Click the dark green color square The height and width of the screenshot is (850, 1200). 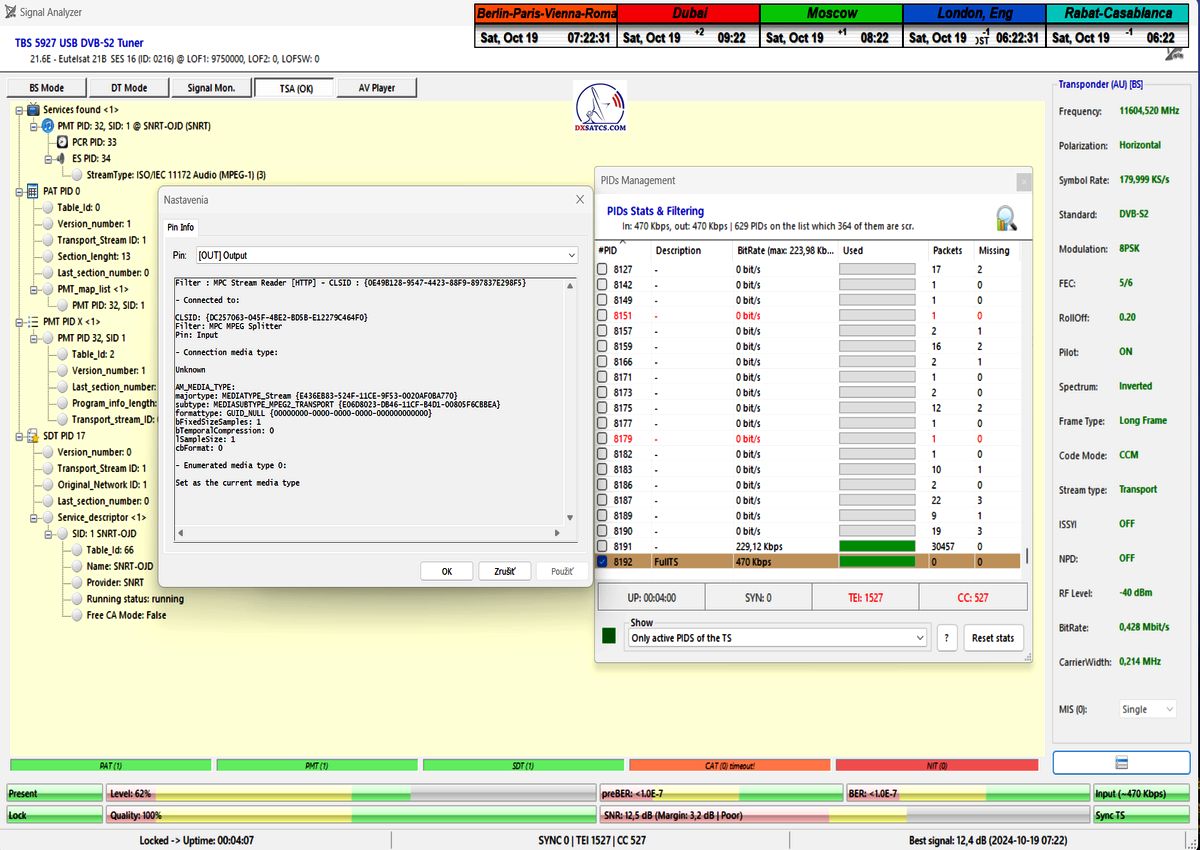click(x=610, y=636)
